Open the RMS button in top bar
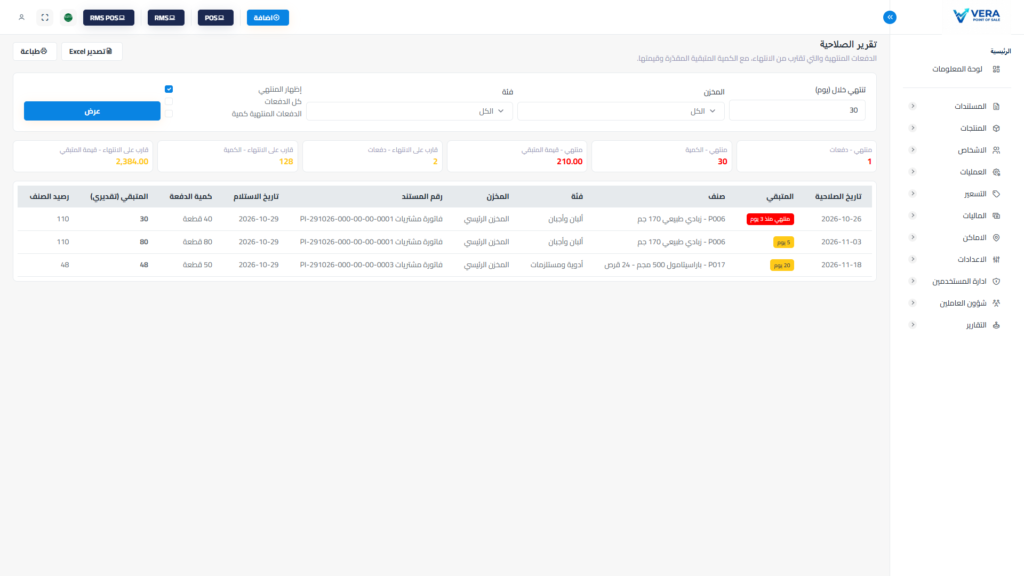Screen dimensions: 1024x576 click(166, 18)
